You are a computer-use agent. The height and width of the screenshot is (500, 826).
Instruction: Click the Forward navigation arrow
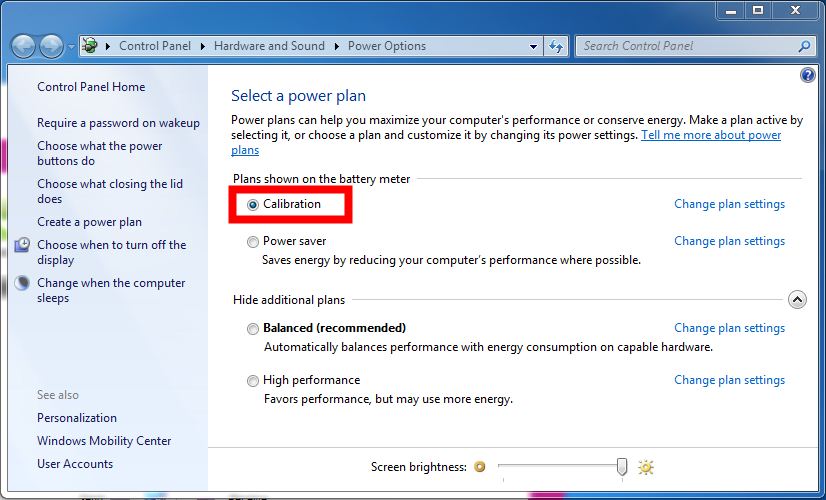52,46
